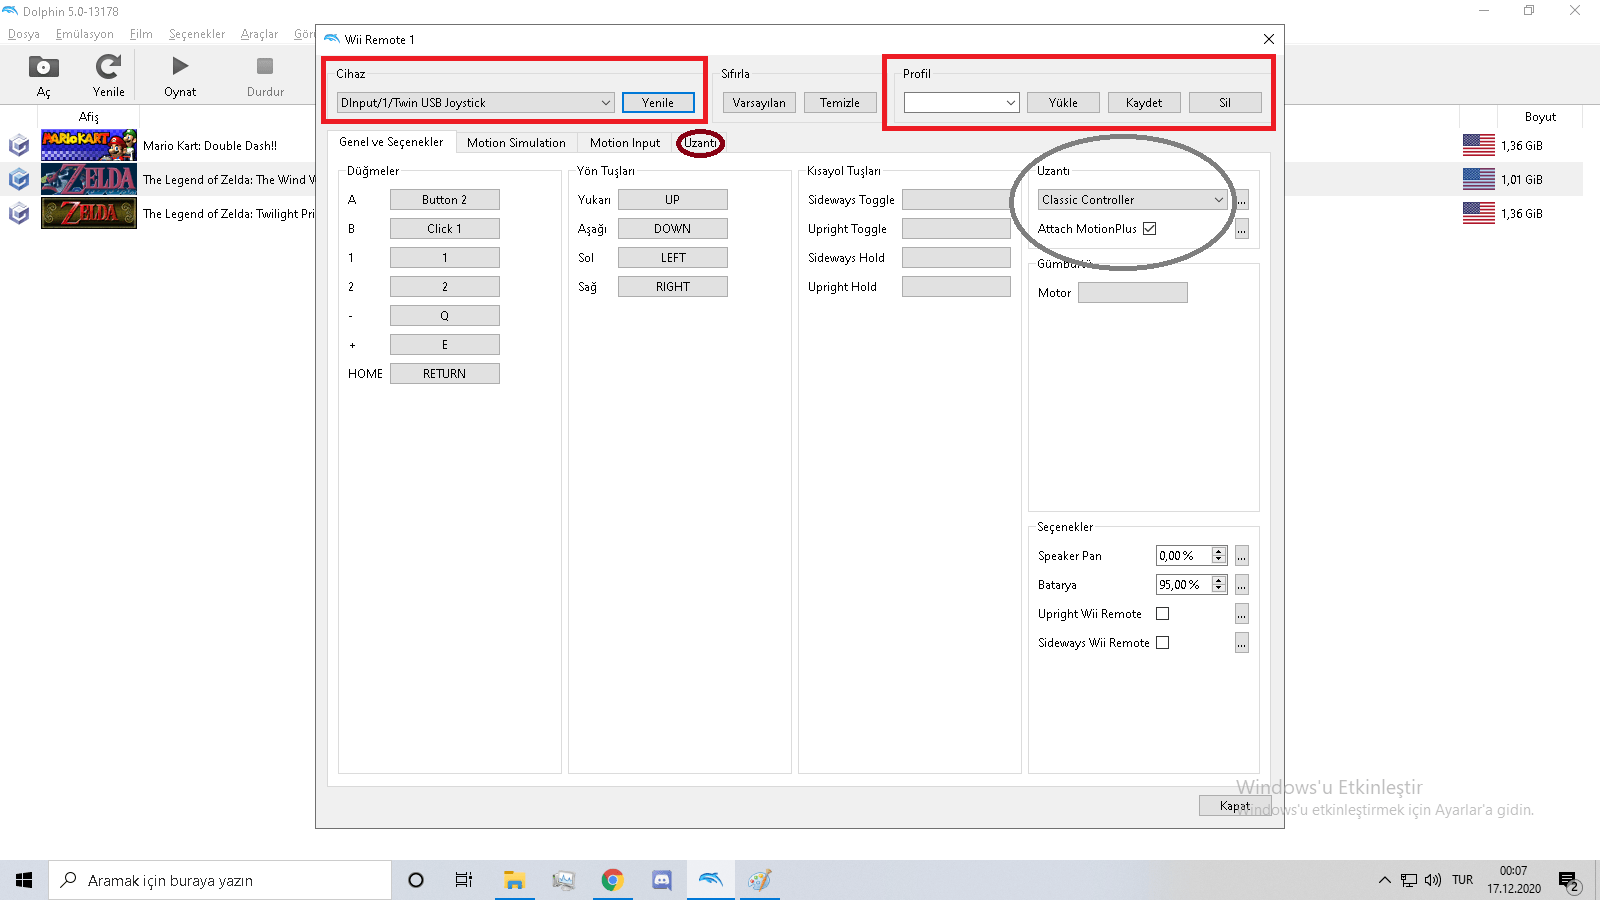The image size is (1600, 900).
Task: Open volume control in system tray
Action: point(1433,880)
